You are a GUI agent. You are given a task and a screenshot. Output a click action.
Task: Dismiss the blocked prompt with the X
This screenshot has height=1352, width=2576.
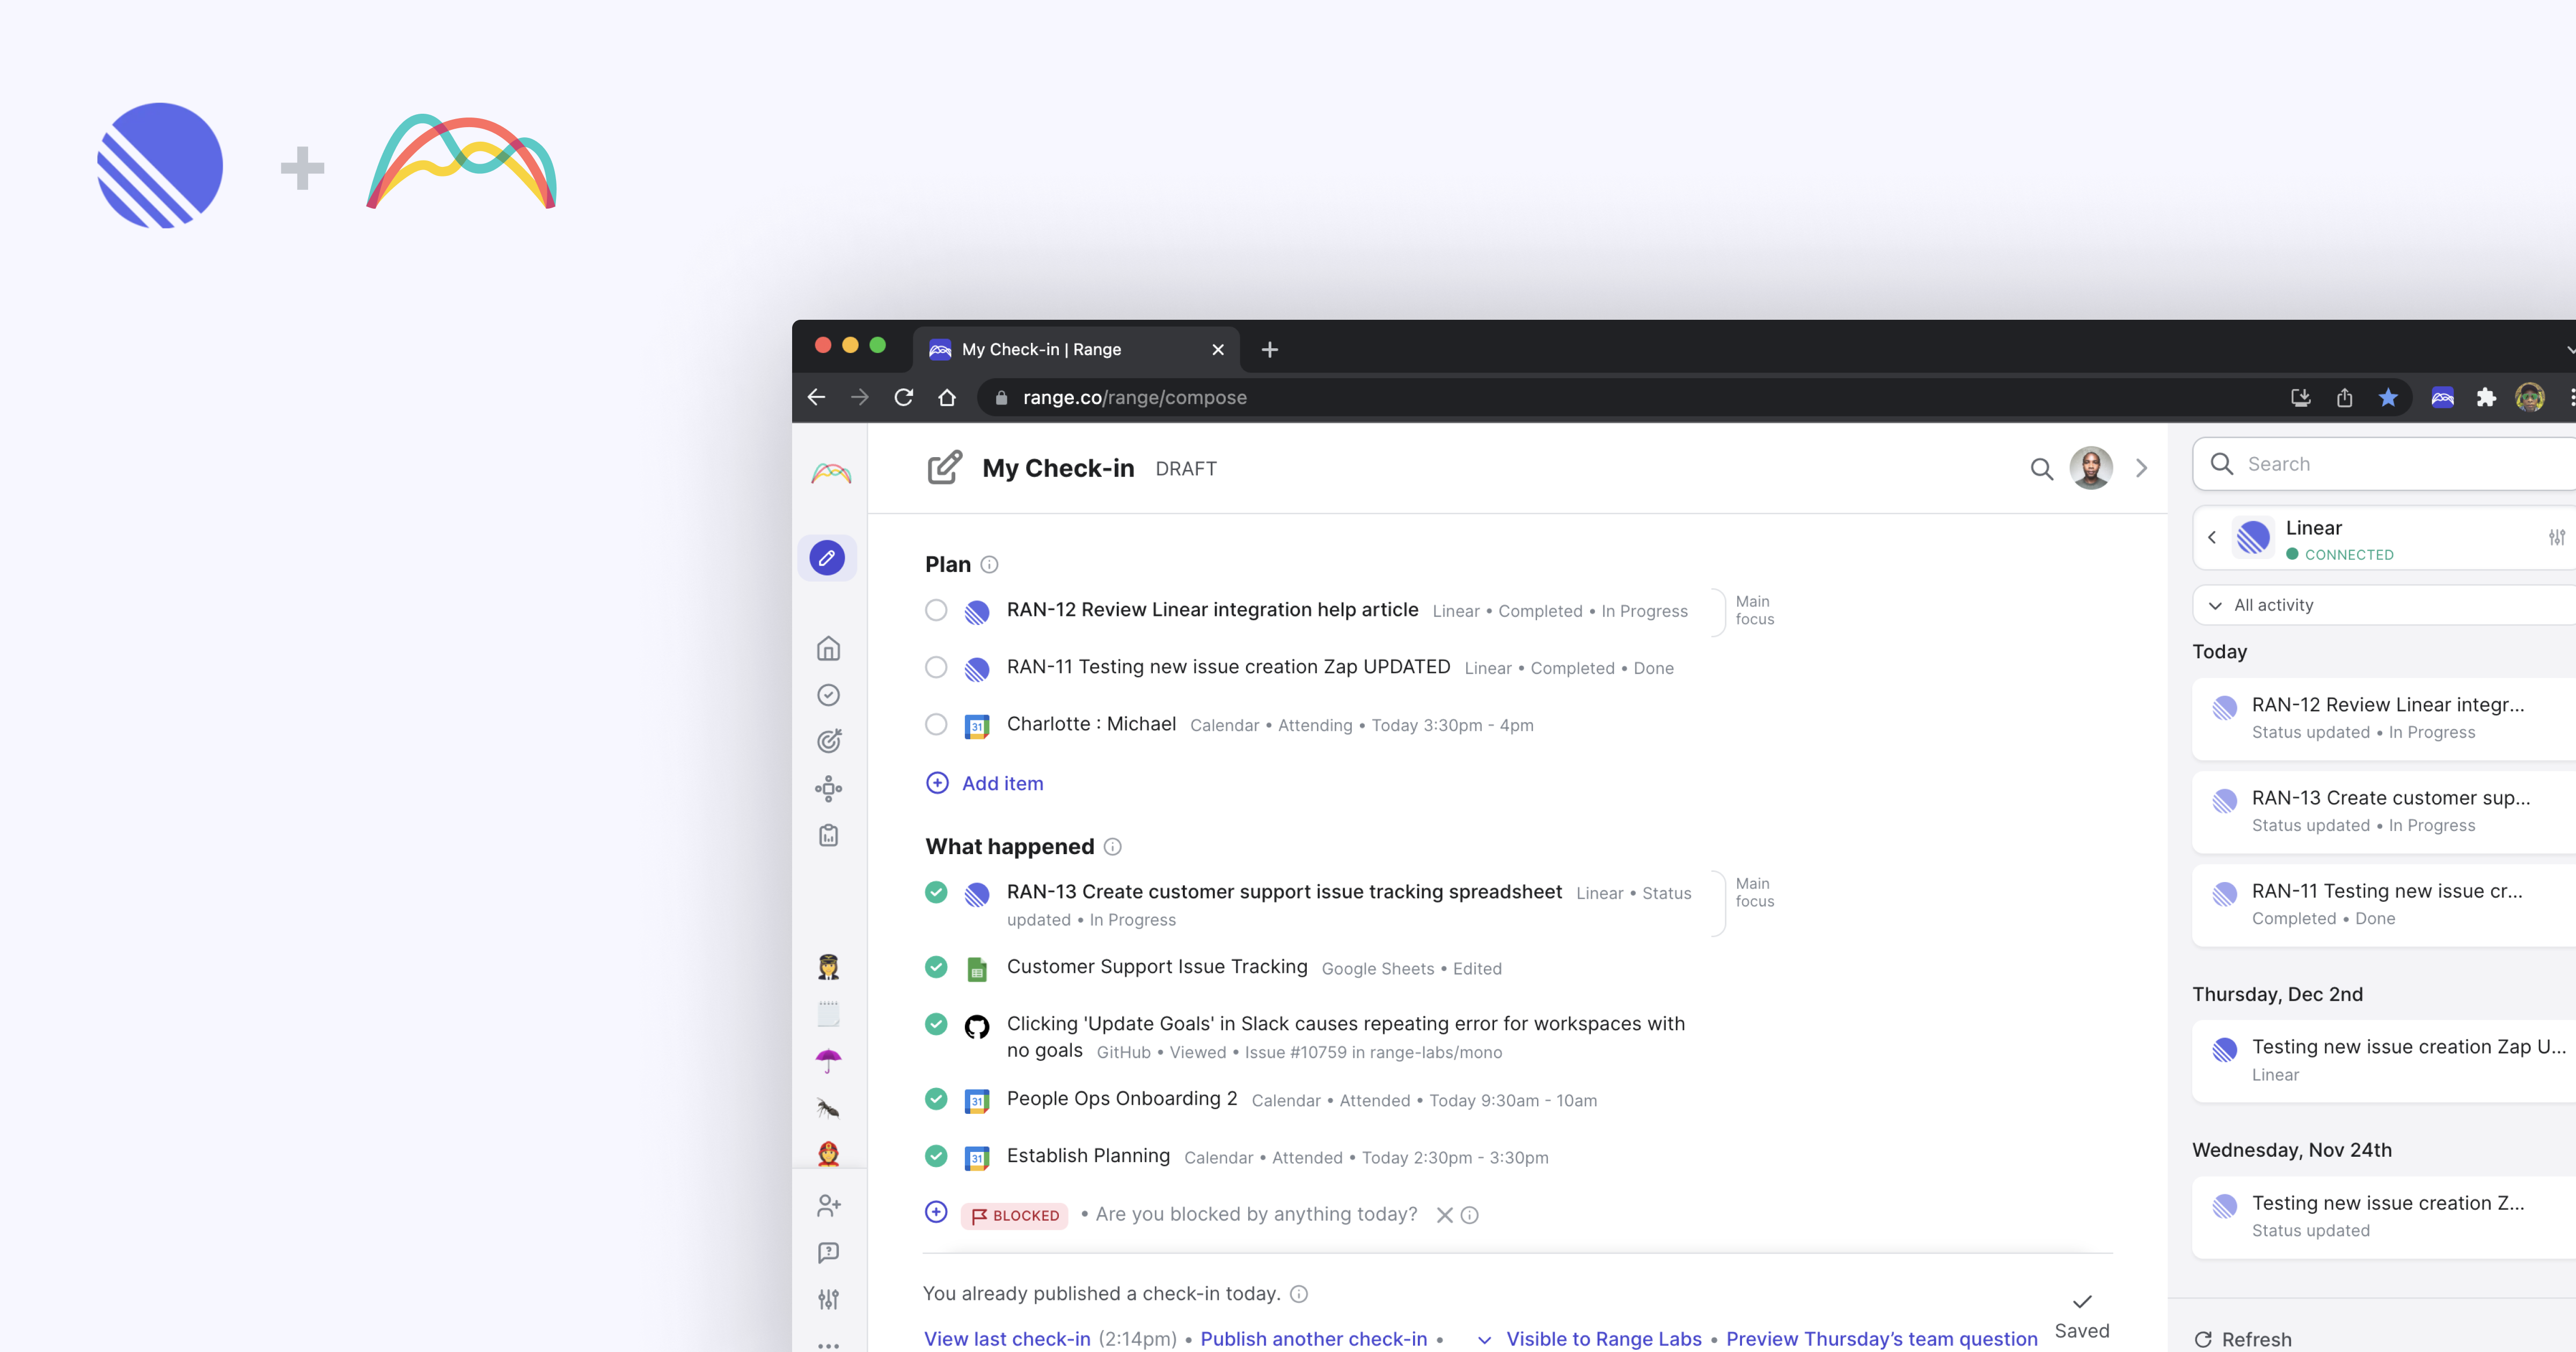tap(1444, 1215)
